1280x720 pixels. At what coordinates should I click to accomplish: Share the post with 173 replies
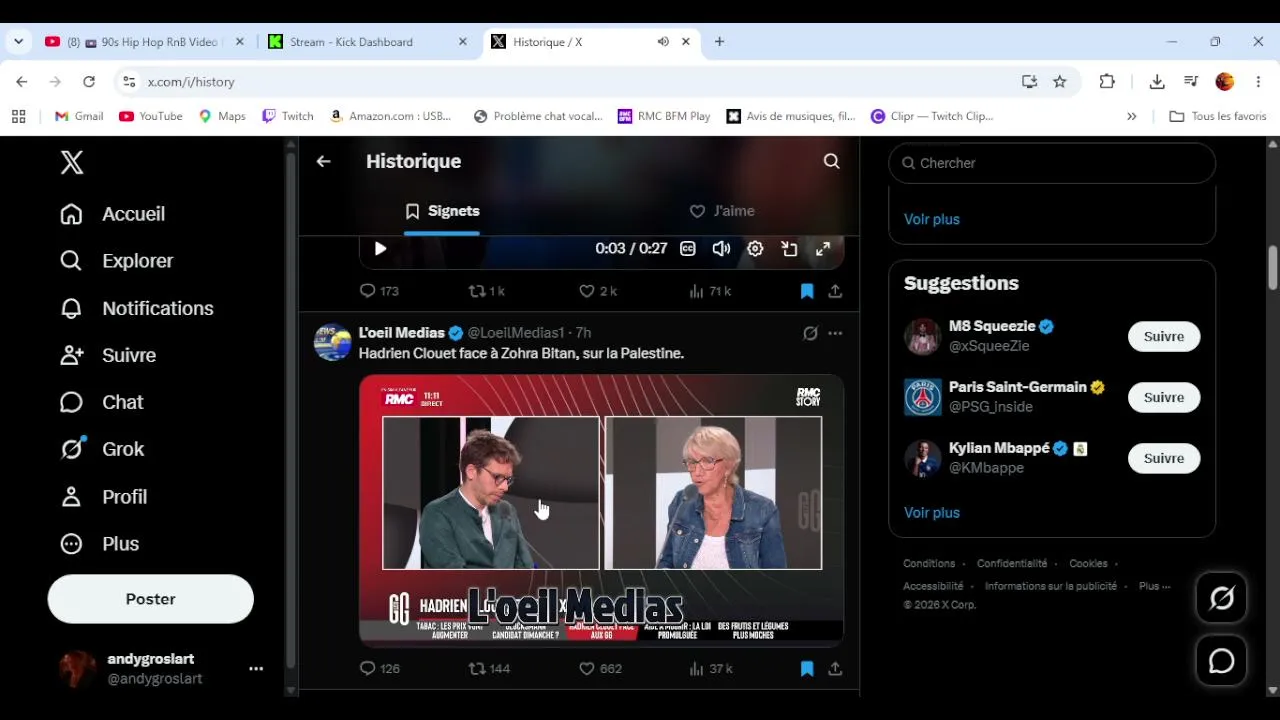[835, 291]
